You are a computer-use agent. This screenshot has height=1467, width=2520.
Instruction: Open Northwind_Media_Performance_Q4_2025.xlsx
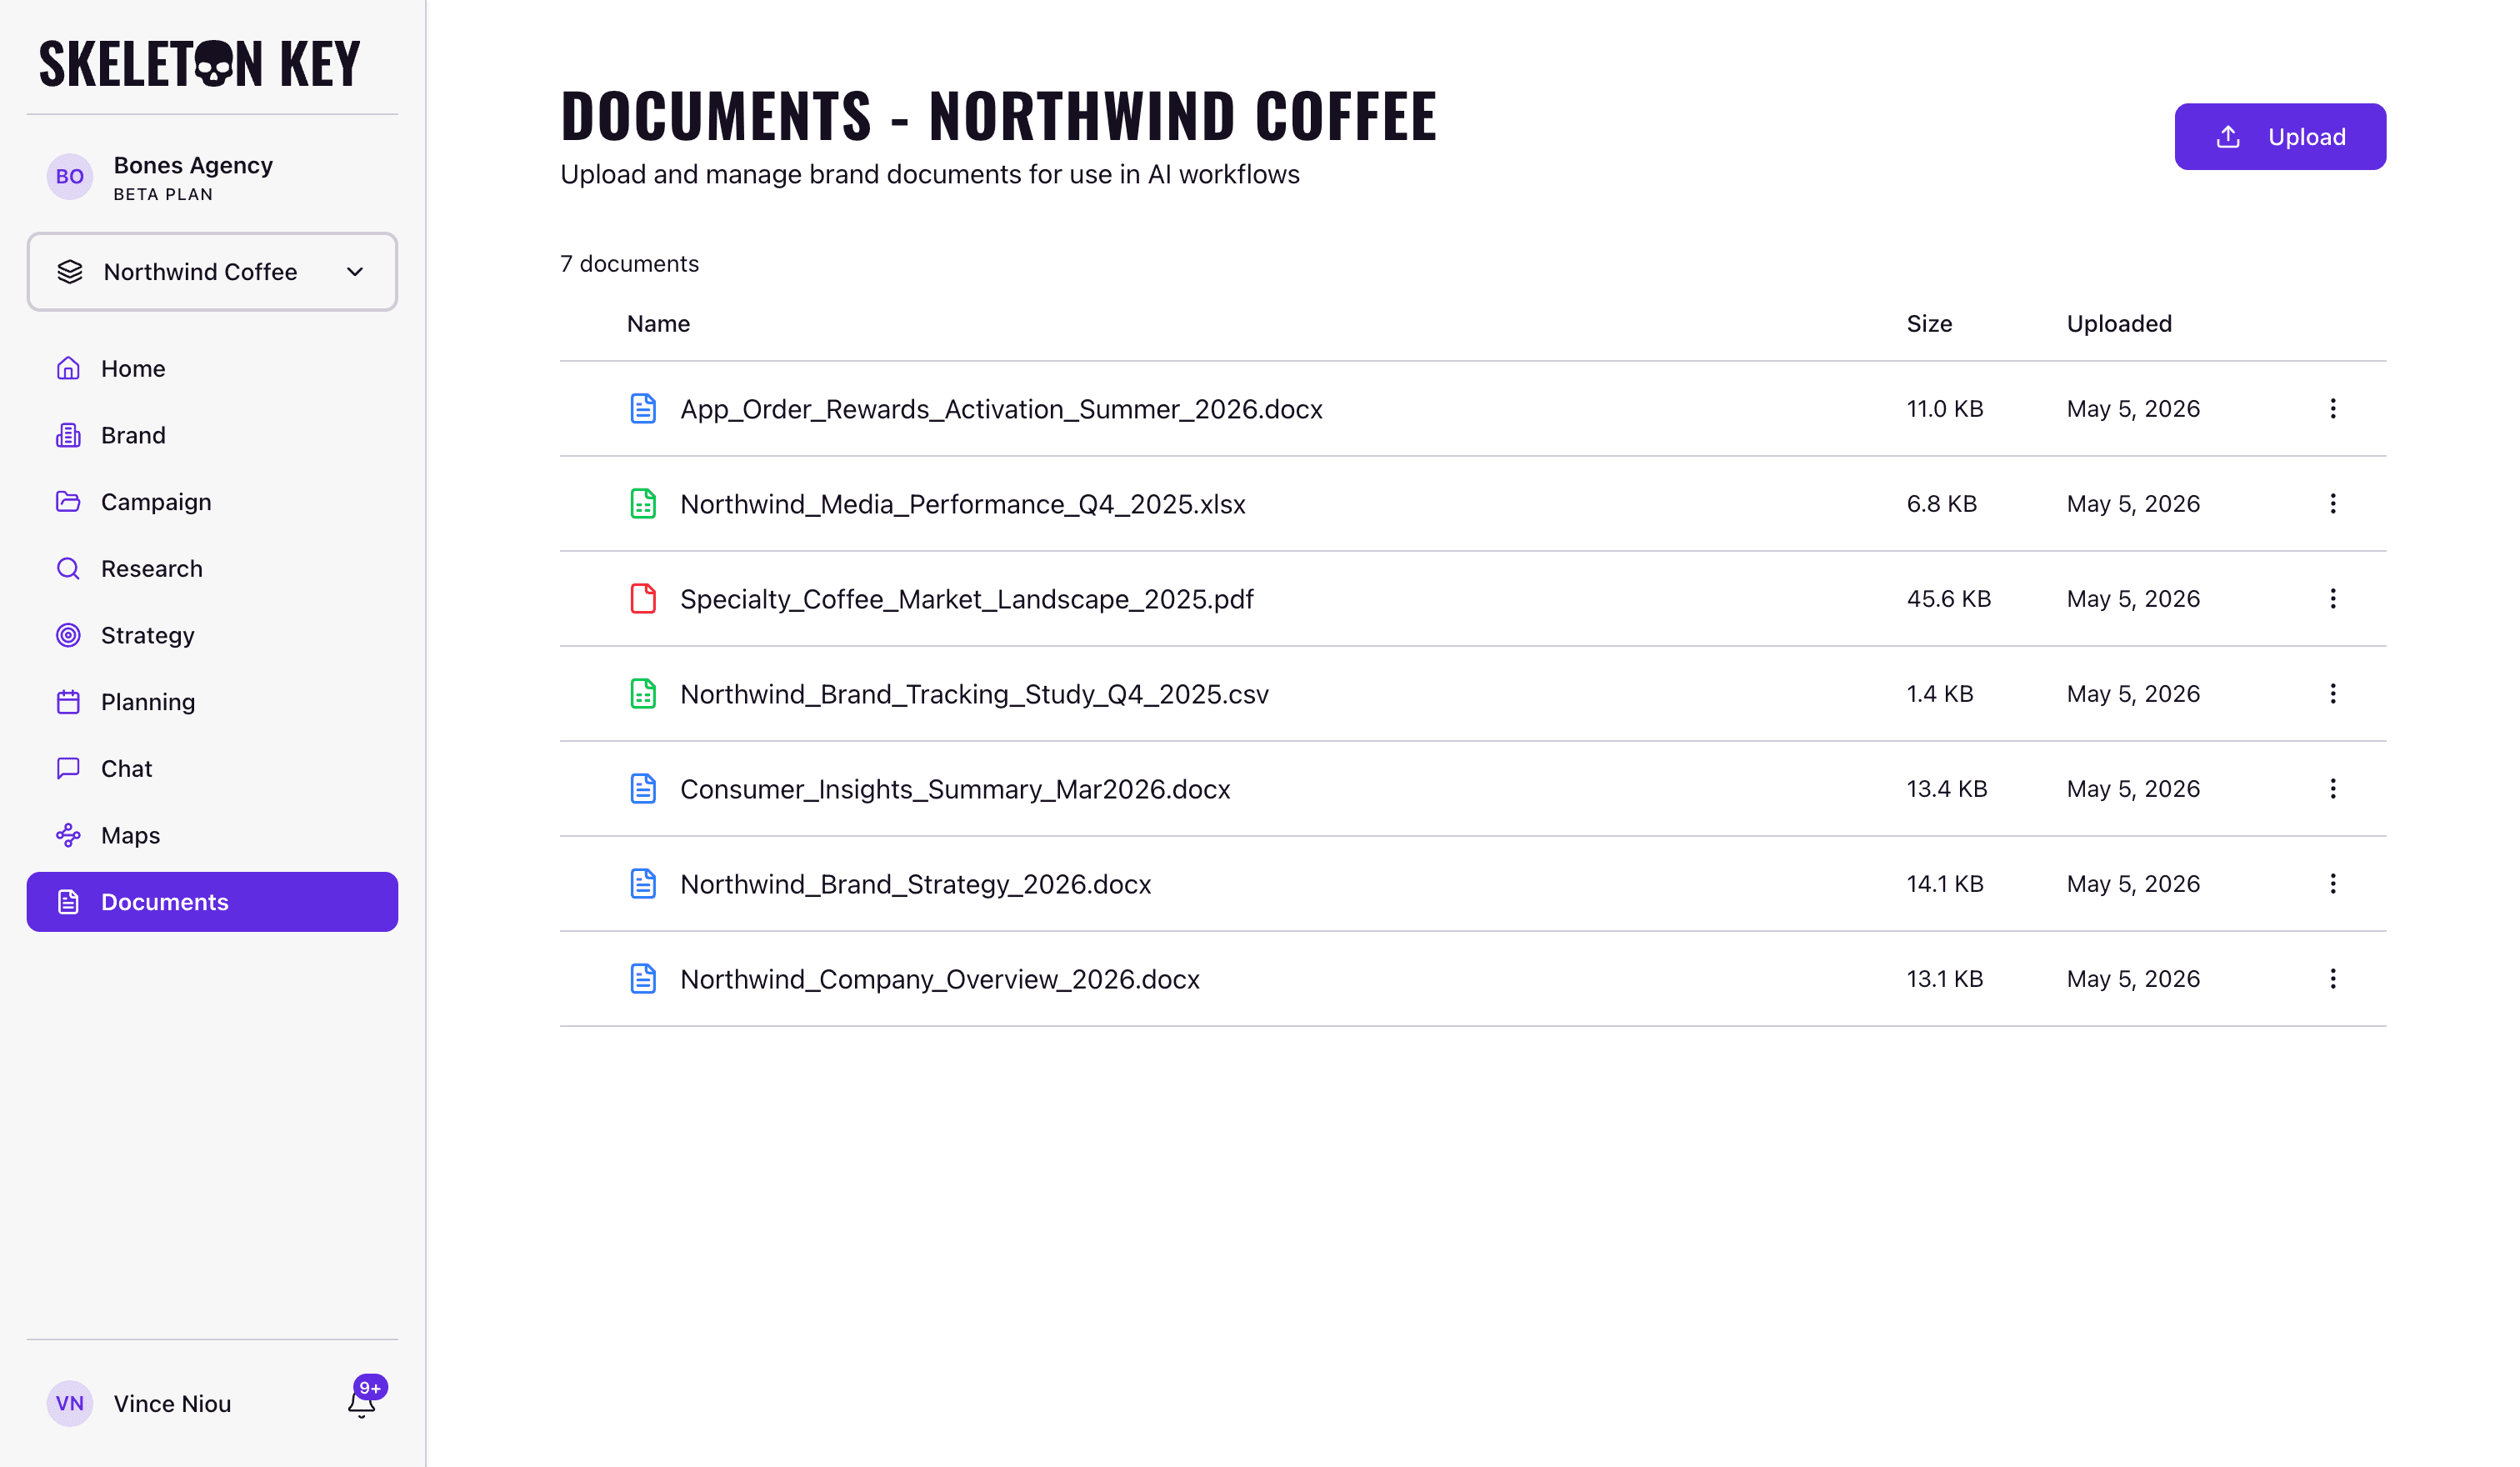pos(963,505)
